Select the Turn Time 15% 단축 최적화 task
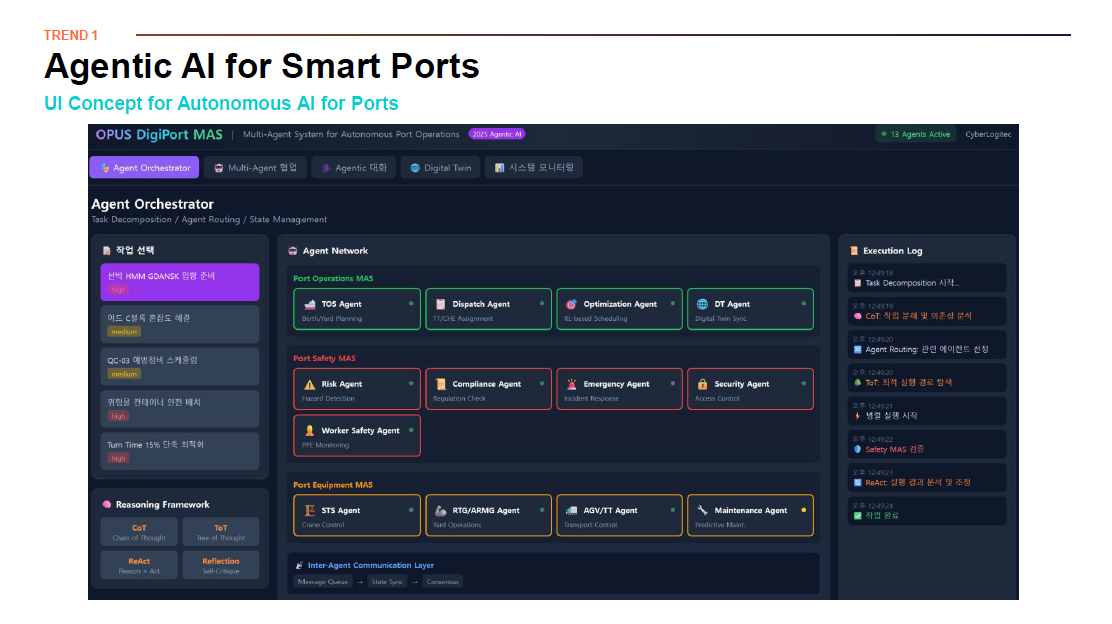Screen dimensions: 1112x624 [x=180, y=451]
